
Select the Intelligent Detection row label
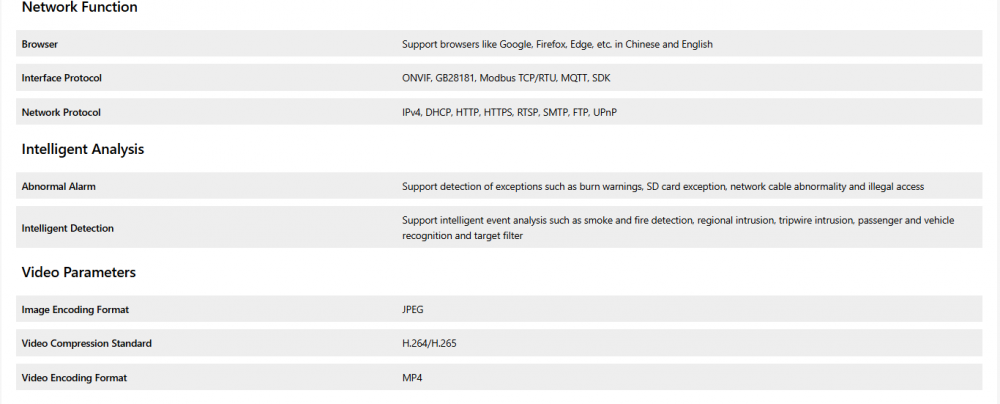coord(68,228)
